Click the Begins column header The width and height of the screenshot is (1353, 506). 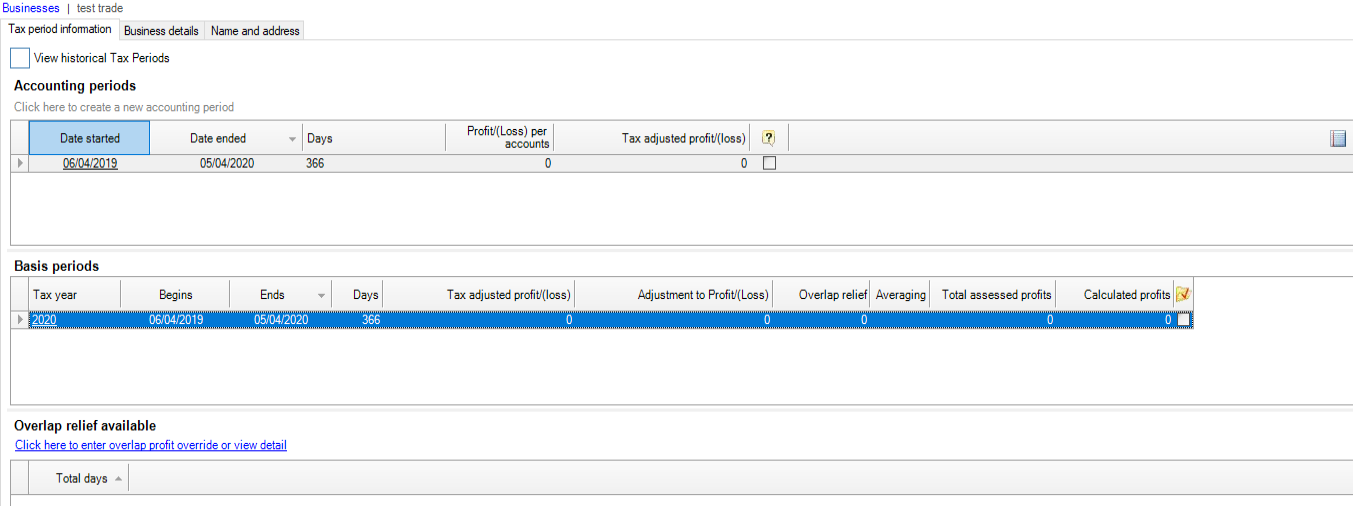175,294
